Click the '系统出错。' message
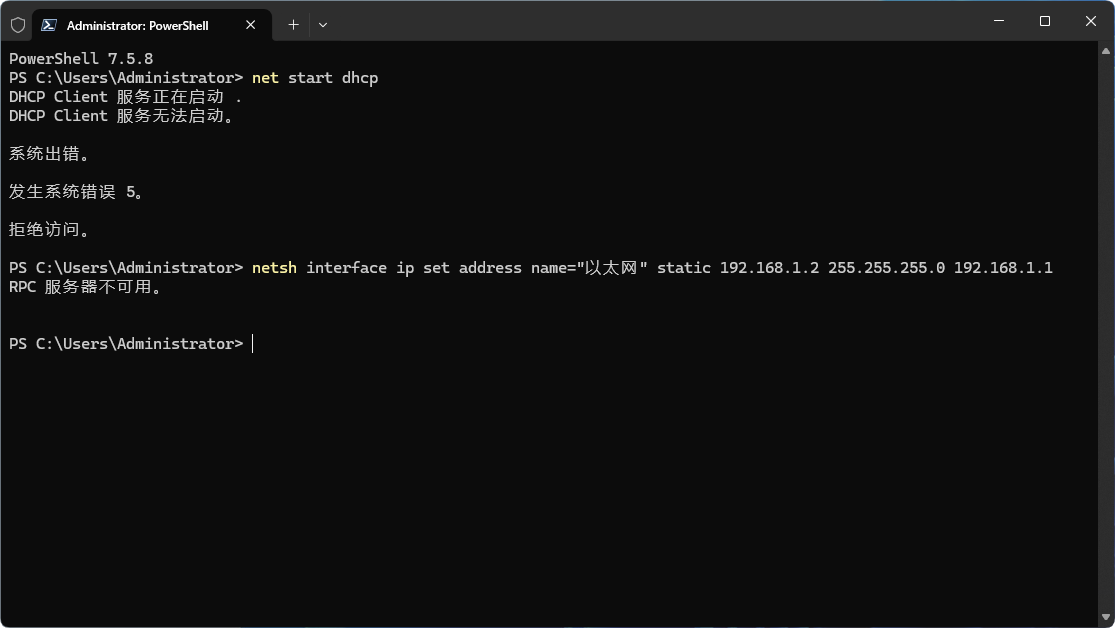This screenshot has width=1115, height=628. [49, 154]
